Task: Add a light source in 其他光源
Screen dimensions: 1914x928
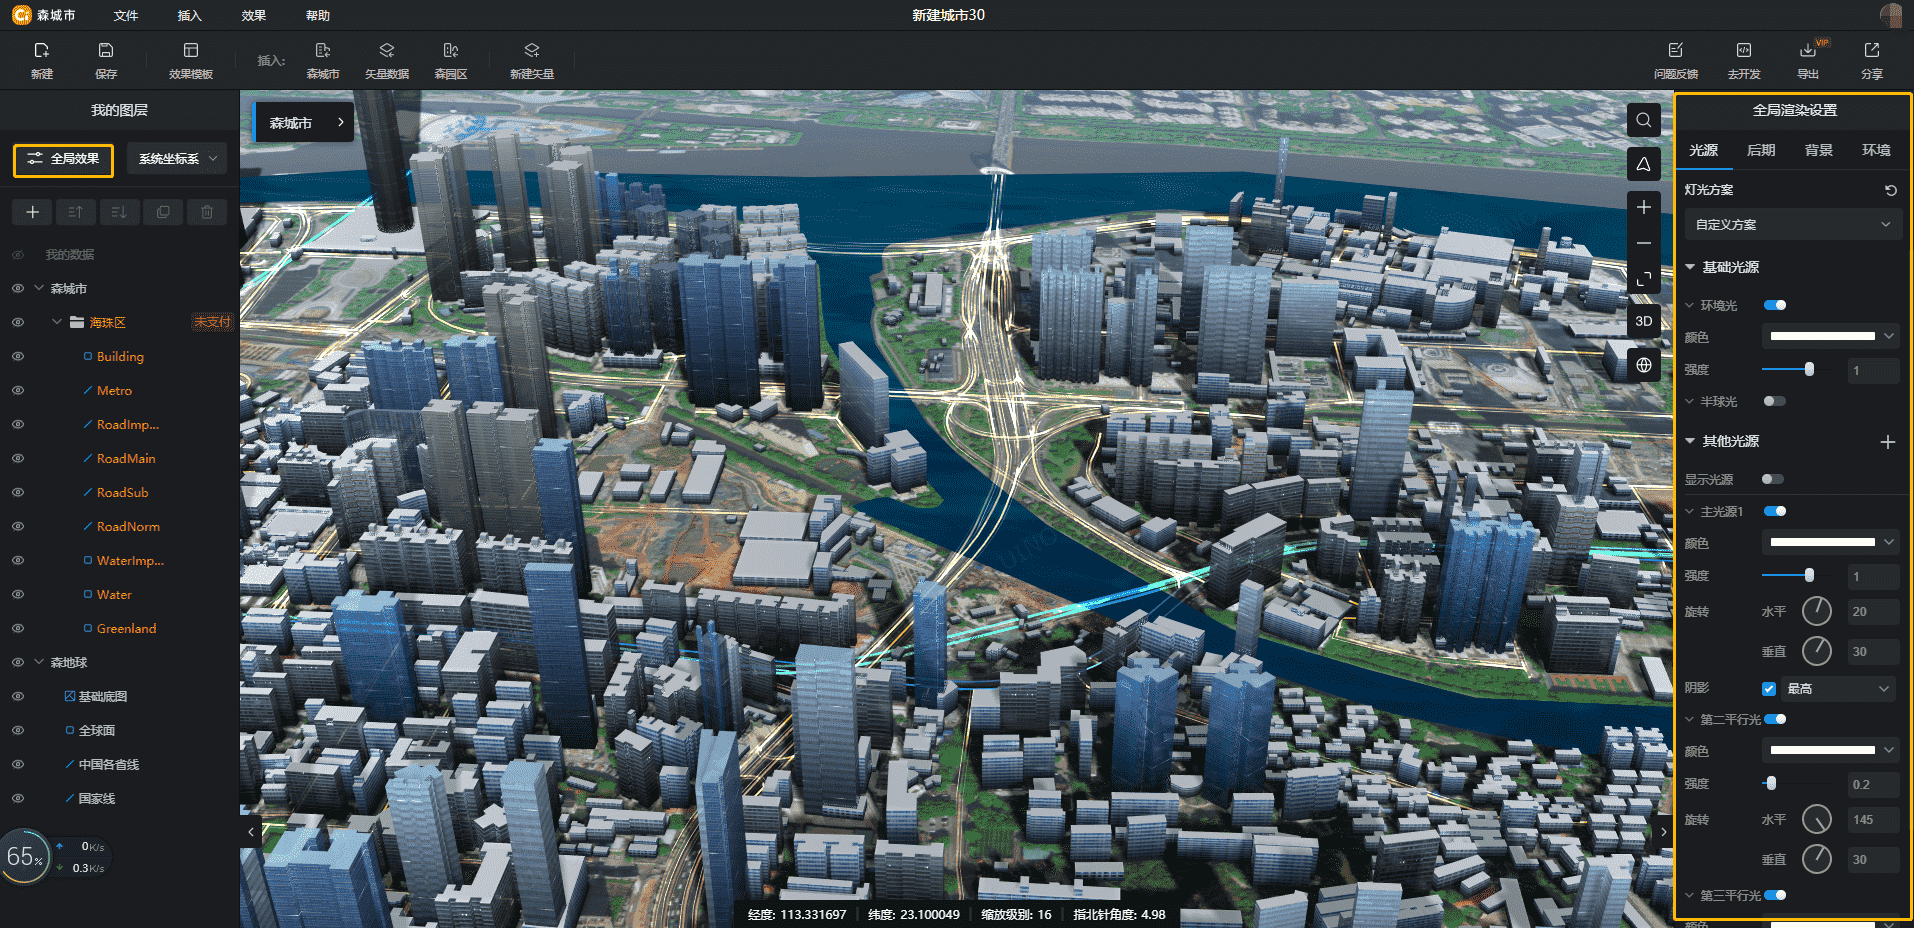Action: [x=1888, y=442]
